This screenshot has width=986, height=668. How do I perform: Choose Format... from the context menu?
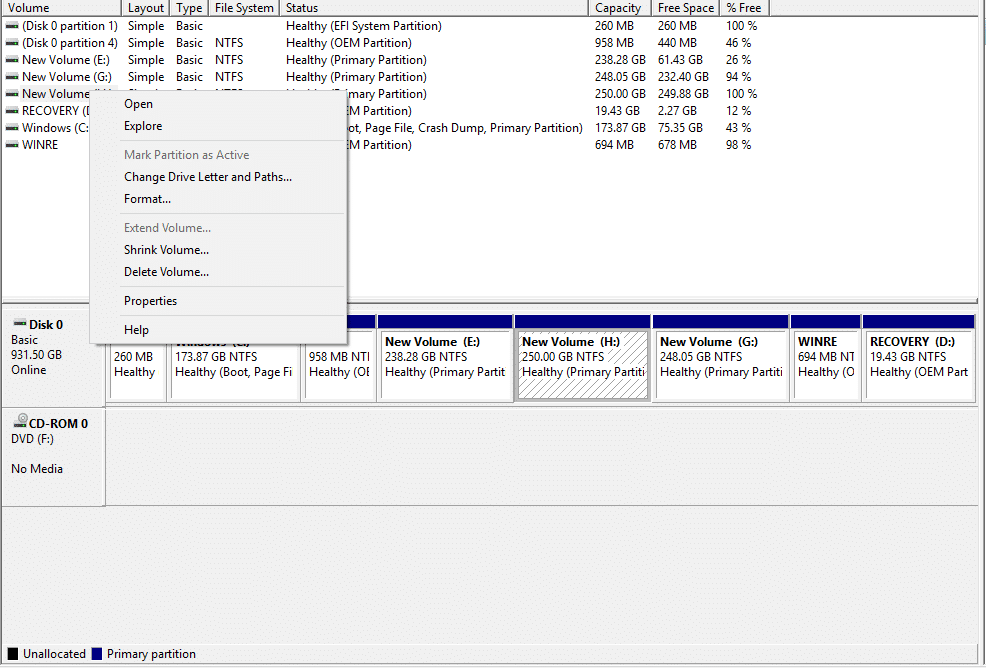point(147,199)
